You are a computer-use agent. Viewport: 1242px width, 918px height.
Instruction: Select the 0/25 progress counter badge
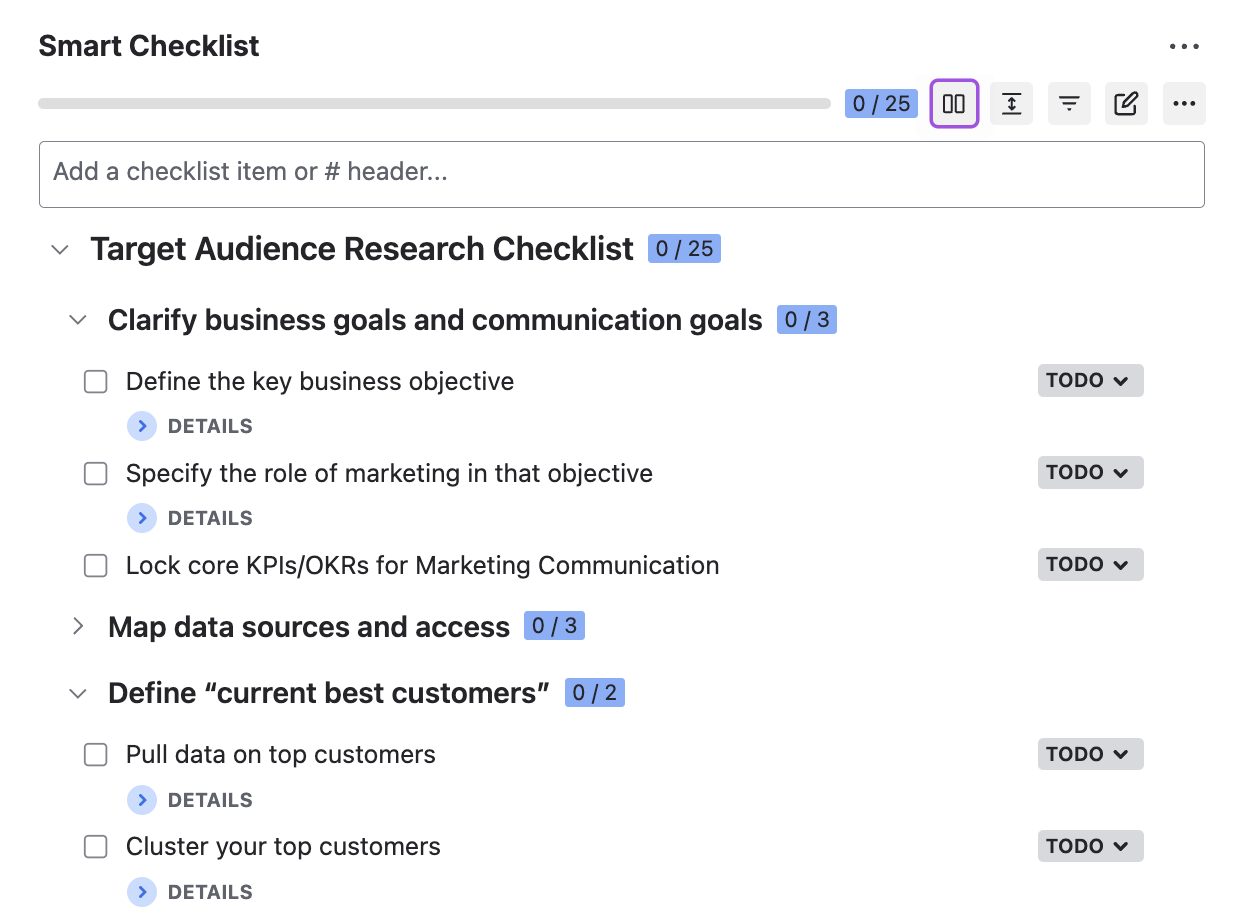coord(881,103)
